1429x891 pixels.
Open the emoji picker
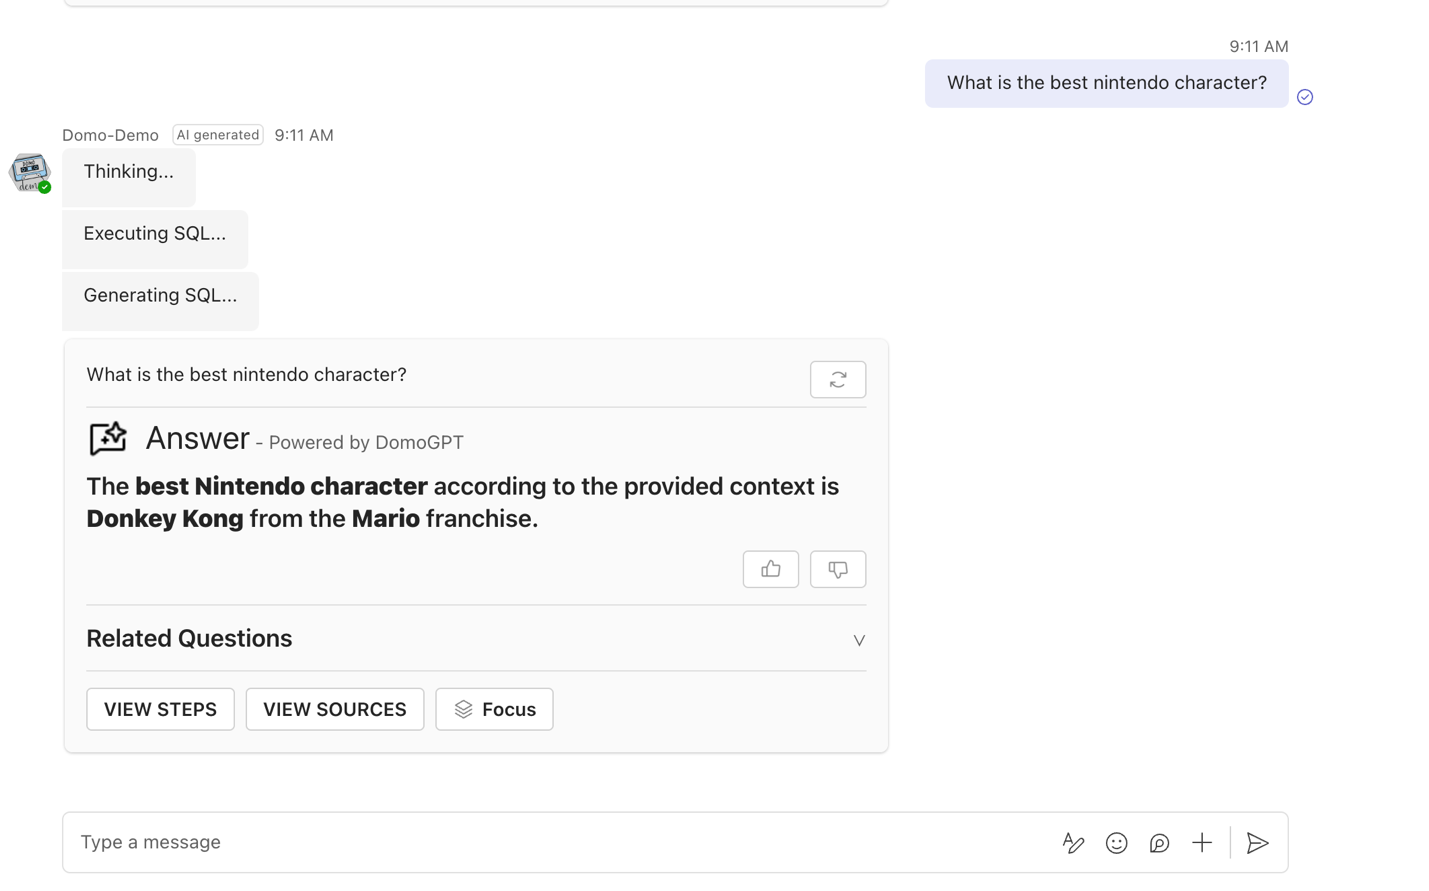pyautogui.click(x=1116, y=843)
